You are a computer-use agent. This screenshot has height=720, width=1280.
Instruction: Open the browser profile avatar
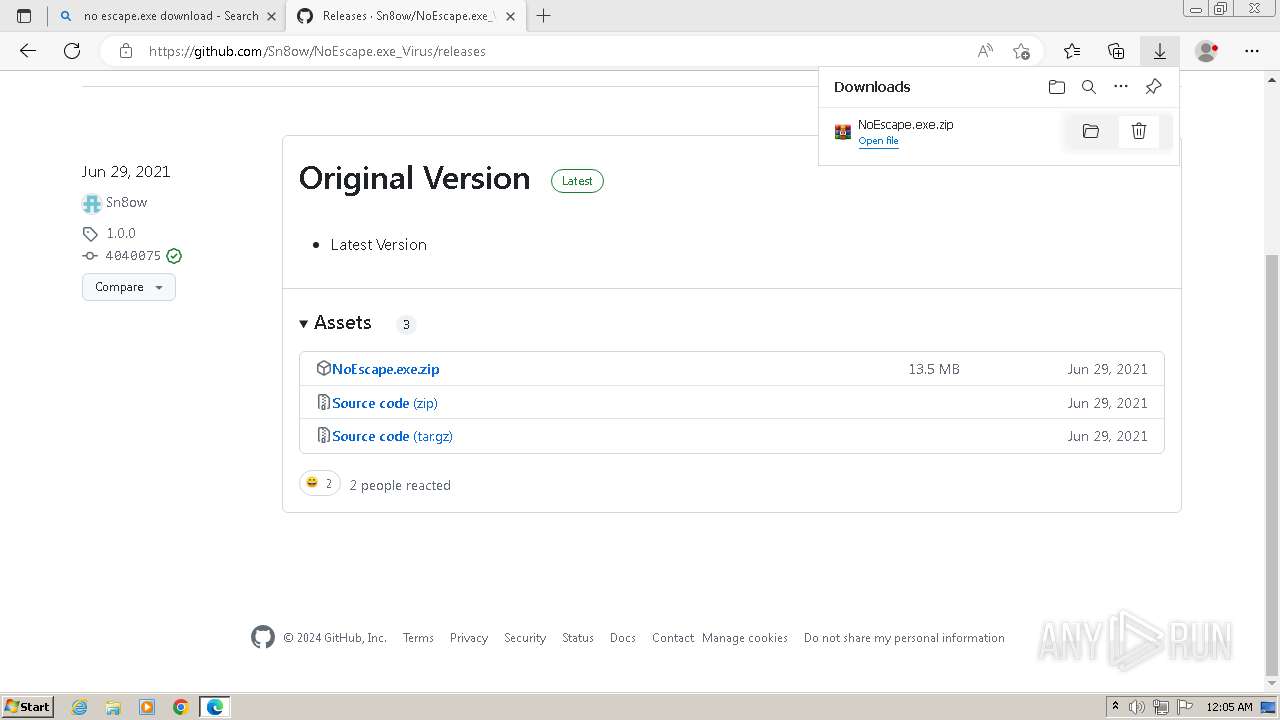click(x=1207, y=51)
